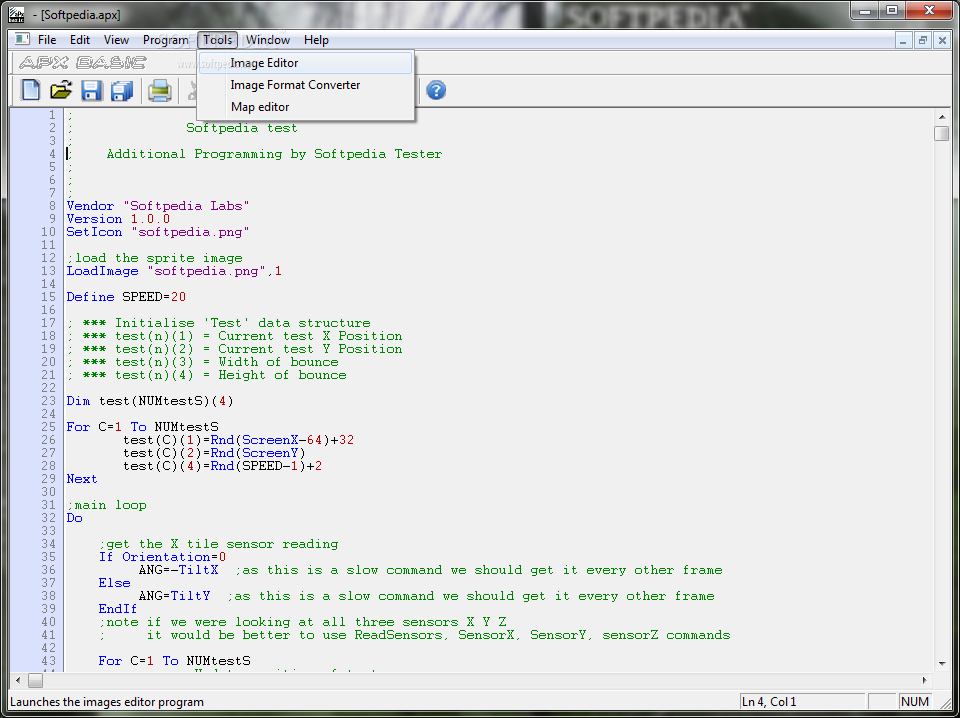Click the vertical scrollbar down arrow
The width and height of the screenshot is (960, 718).
[942, 664]
